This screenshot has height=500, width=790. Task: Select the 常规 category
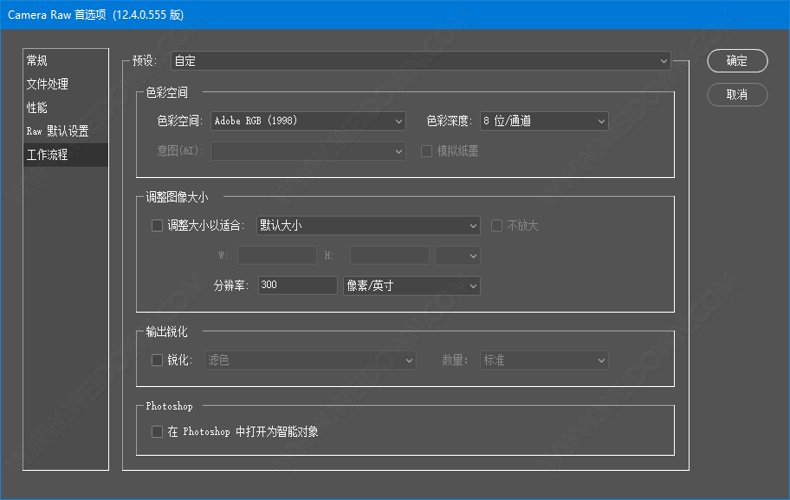pos(65,60)
